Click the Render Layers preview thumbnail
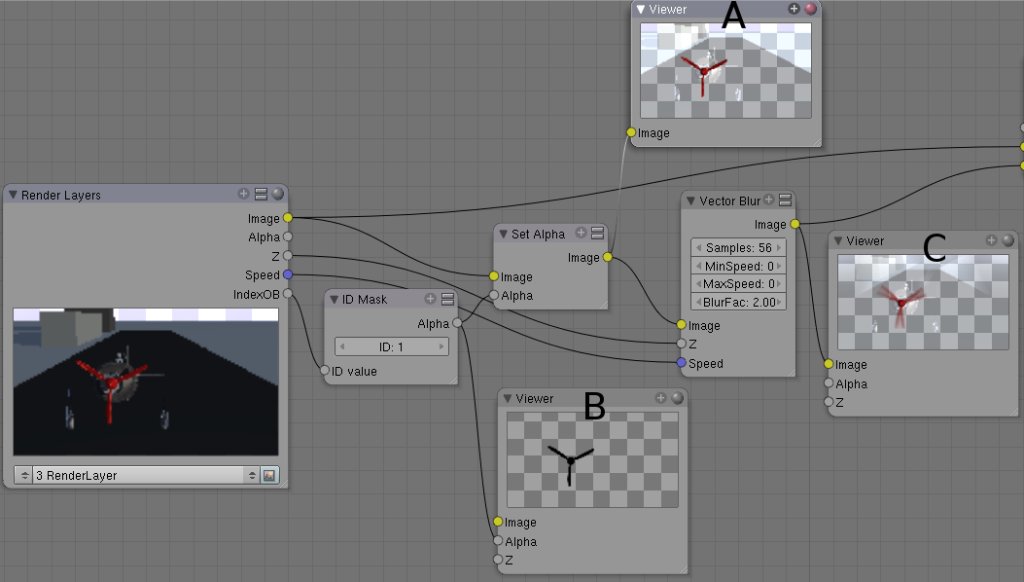 pos(146,381)
